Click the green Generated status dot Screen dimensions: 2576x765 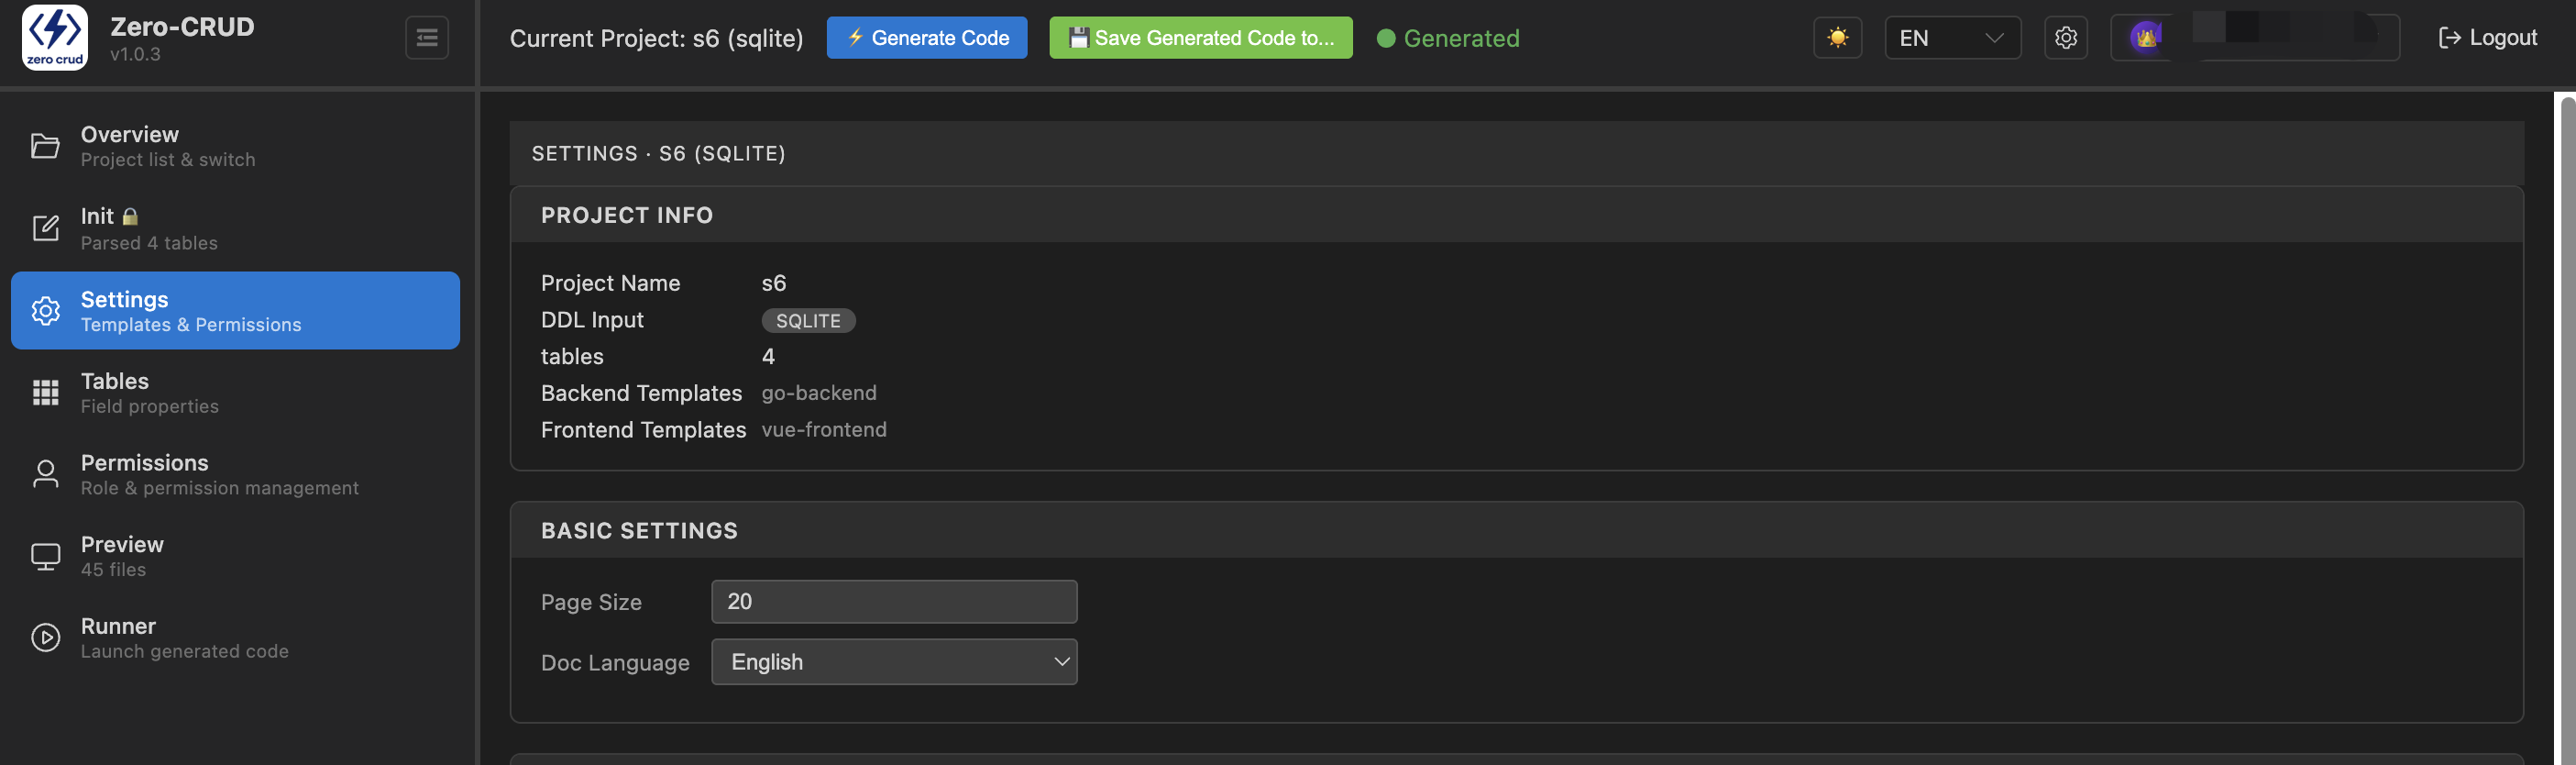pyautogui.click(x=1386, y=38)
